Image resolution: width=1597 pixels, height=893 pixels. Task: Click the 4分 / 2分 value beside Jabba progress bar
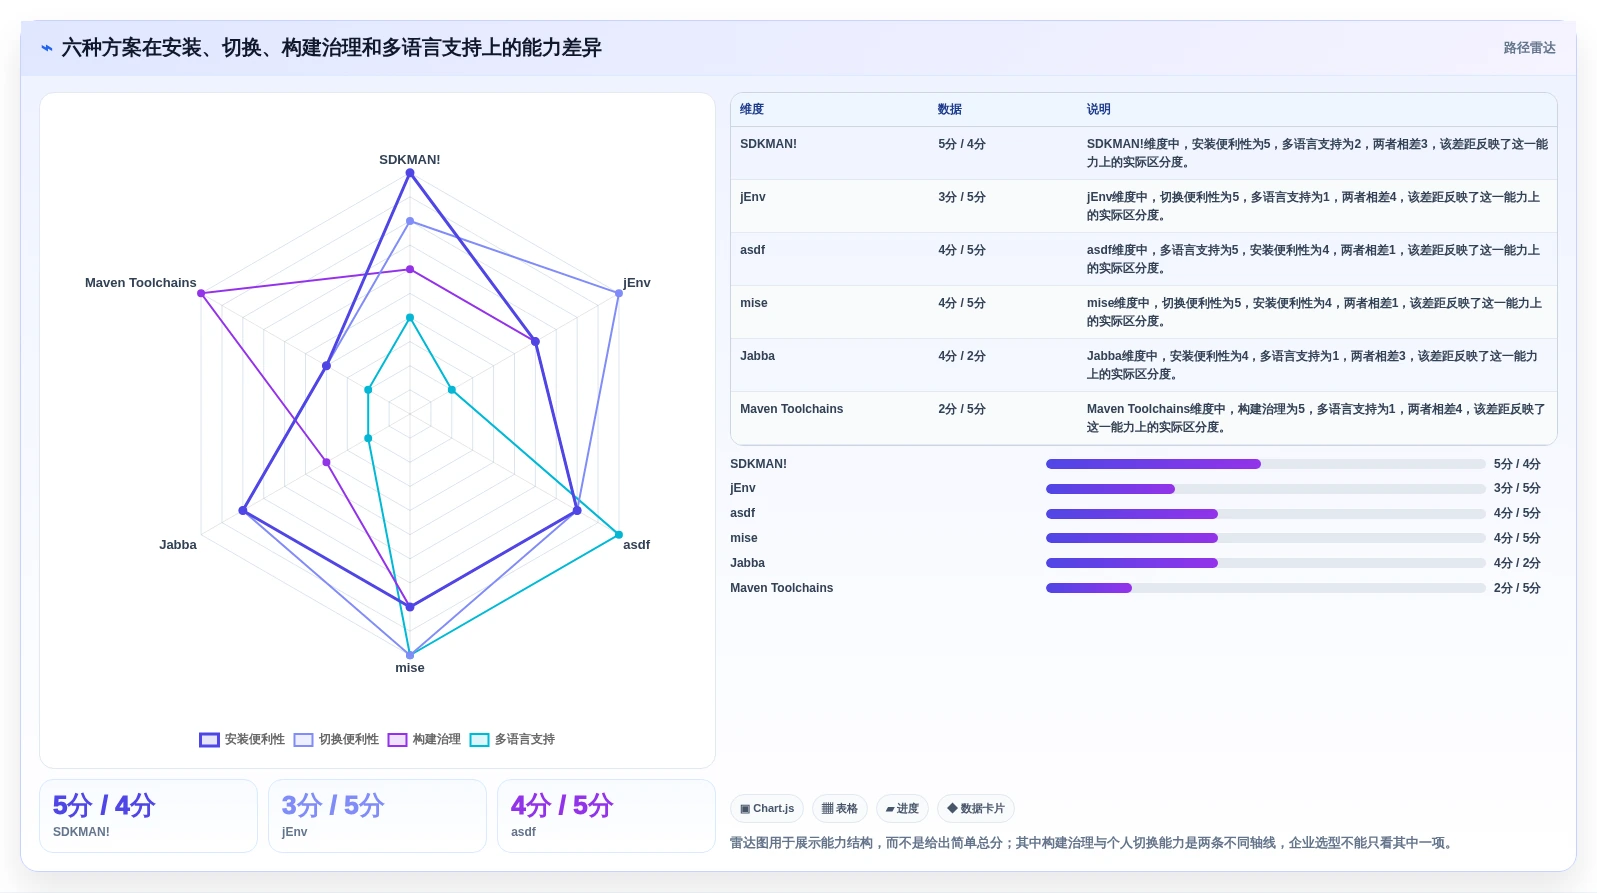click(x=1517, y=563)
